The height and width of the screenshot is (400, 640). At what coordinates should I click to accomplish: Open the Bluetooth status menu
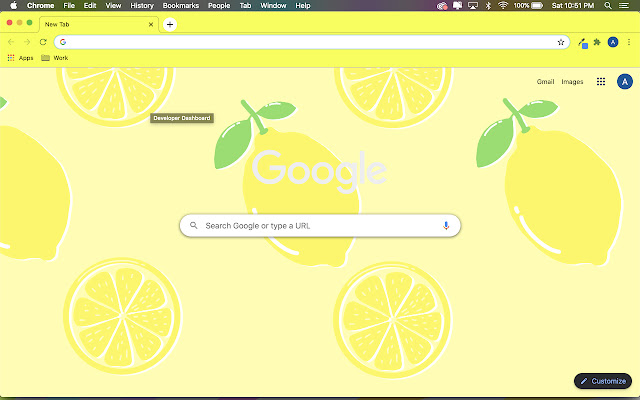click(488, 5)
